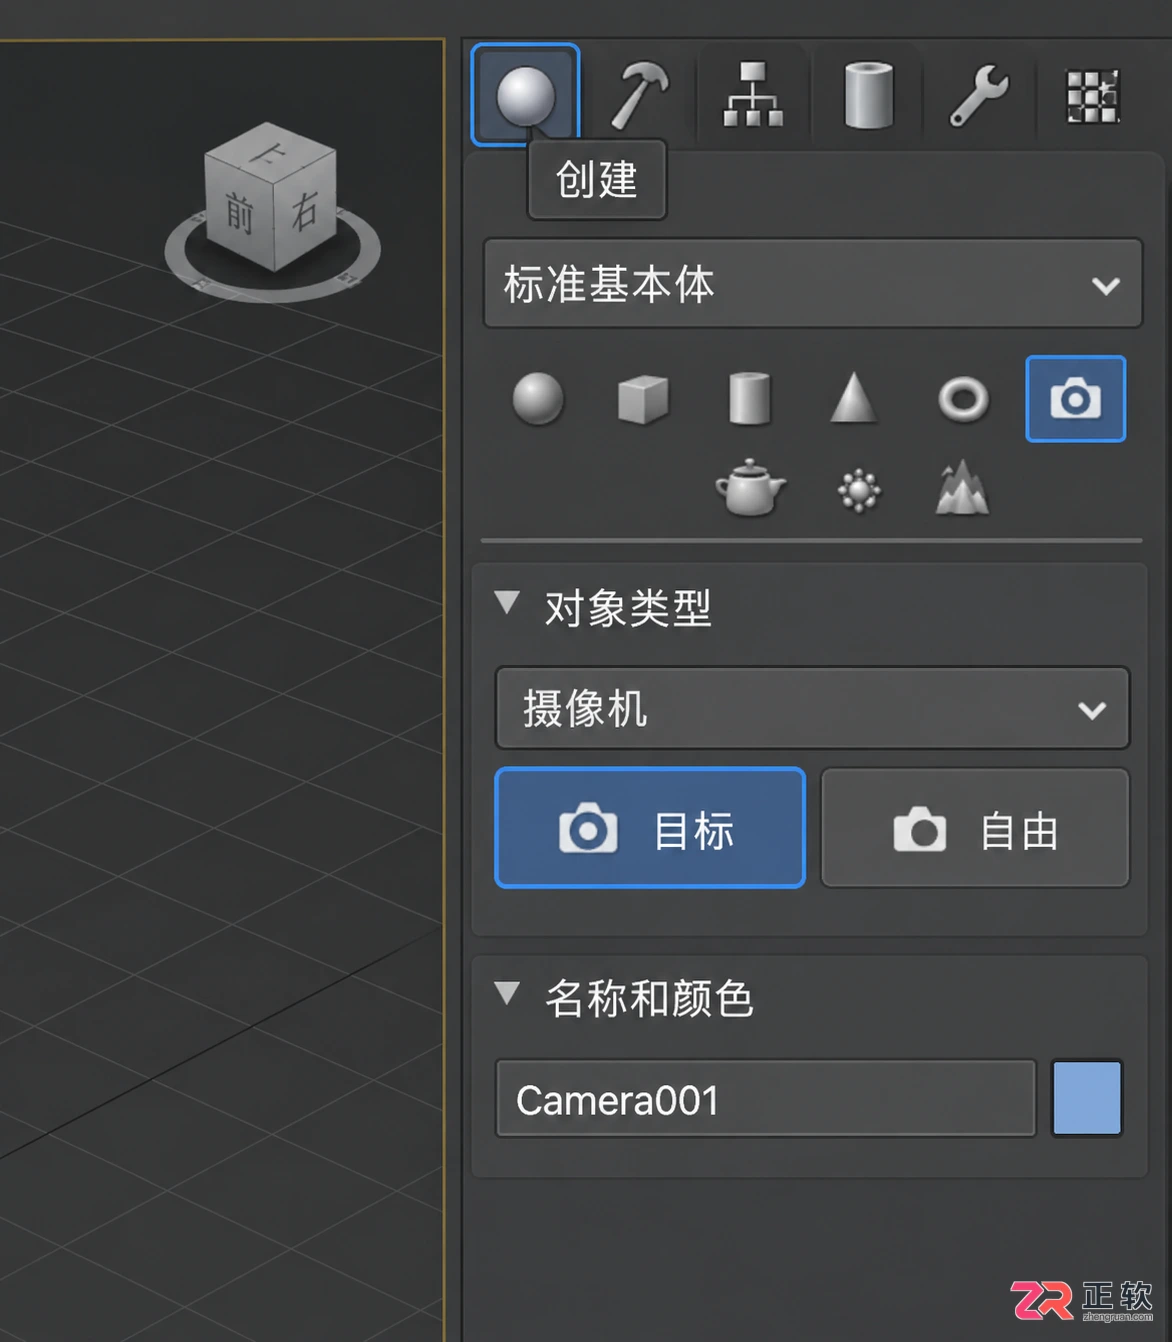Collapse the 名称和颜色 rollout
Image resolution: width=1172 pixels, height=1342 pixels.
click(507, 993)
